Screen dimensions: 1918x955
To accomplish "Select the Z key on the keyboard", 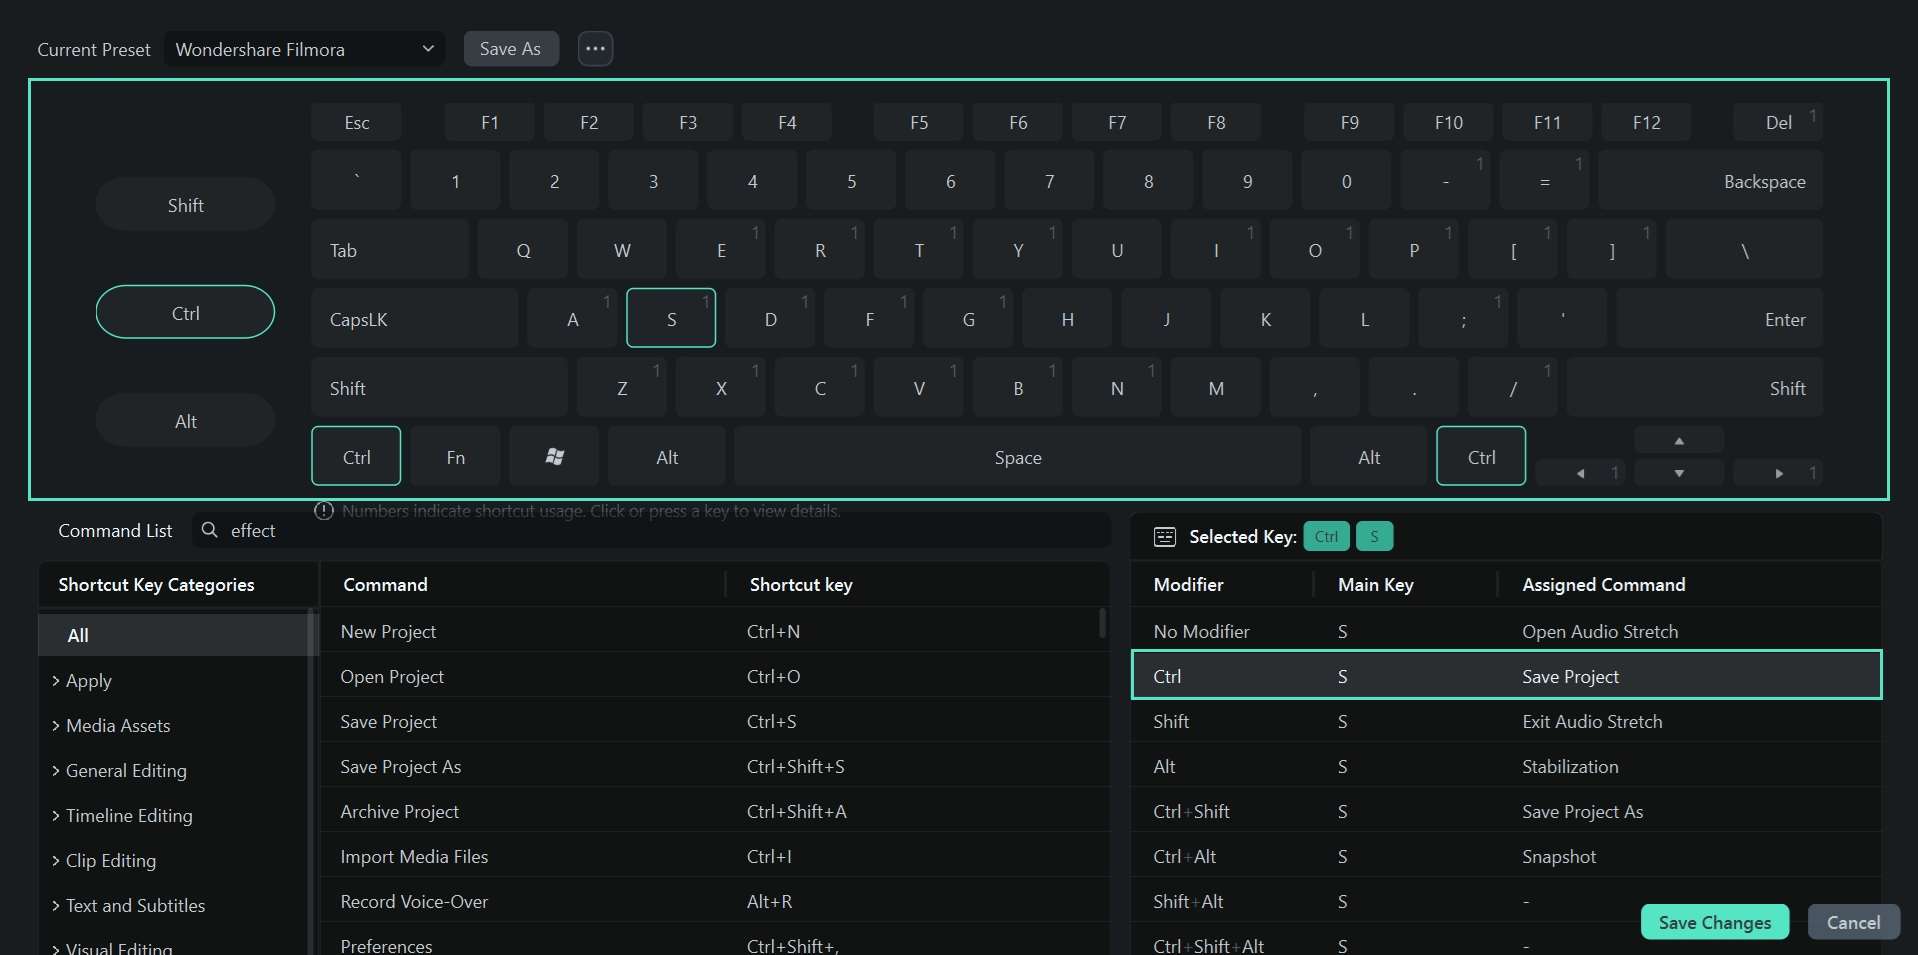I will tap(622, 388).
